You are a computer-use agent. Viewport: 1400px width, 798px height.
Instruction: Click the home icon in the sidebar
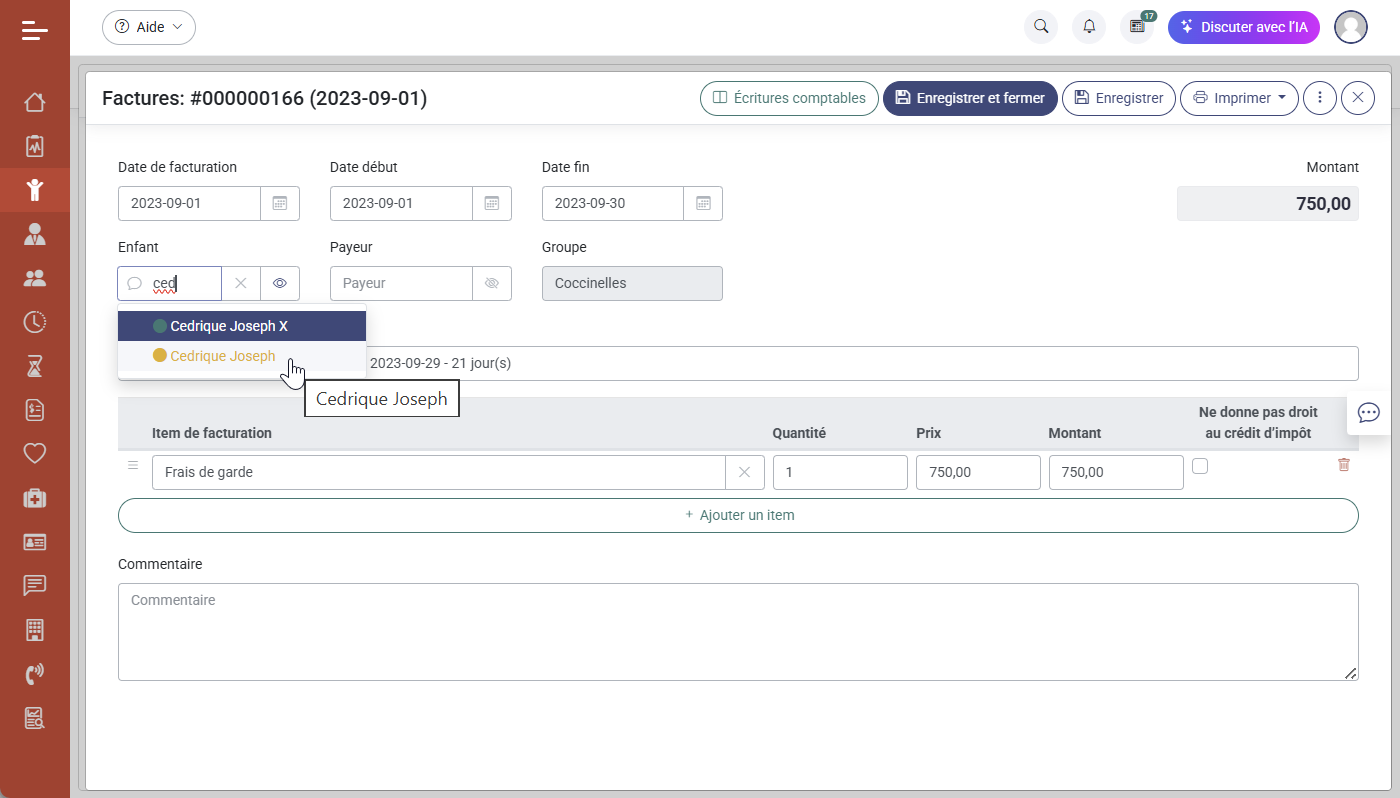[x=35, y=102]
